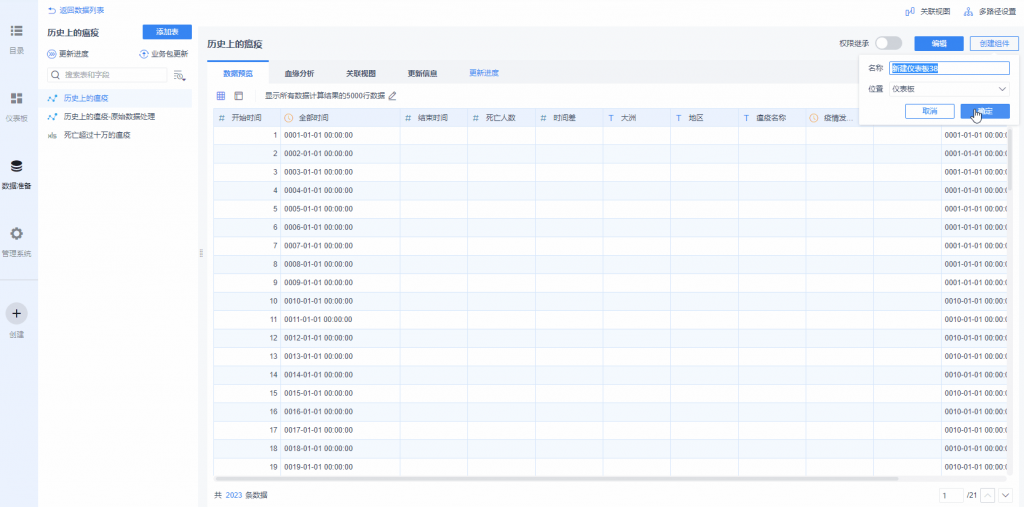Select the 数据准备 database icon

(x=17, y=166)
